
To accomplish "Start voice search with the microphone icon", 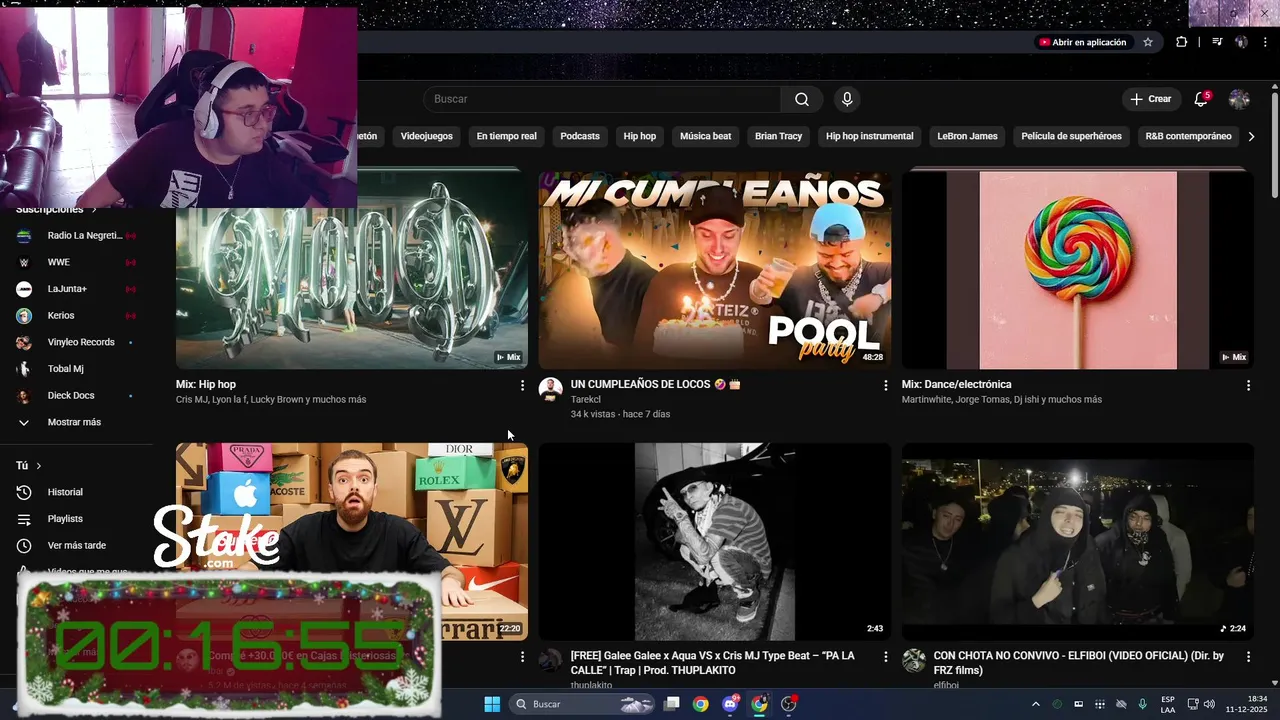I will coord(847,99).
